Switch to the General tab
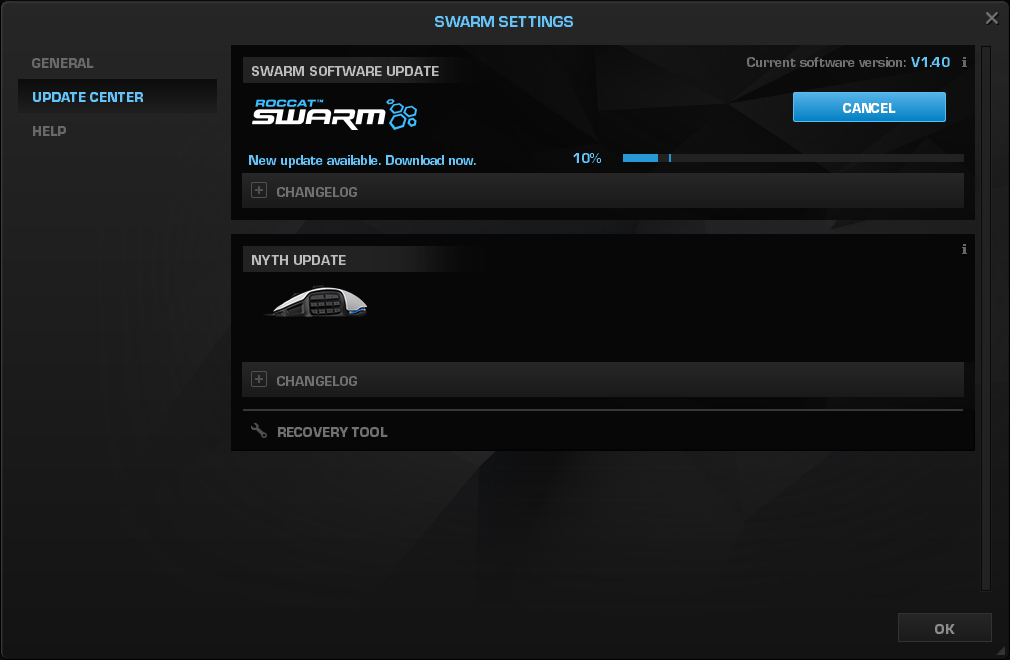 tap(63, 63)
